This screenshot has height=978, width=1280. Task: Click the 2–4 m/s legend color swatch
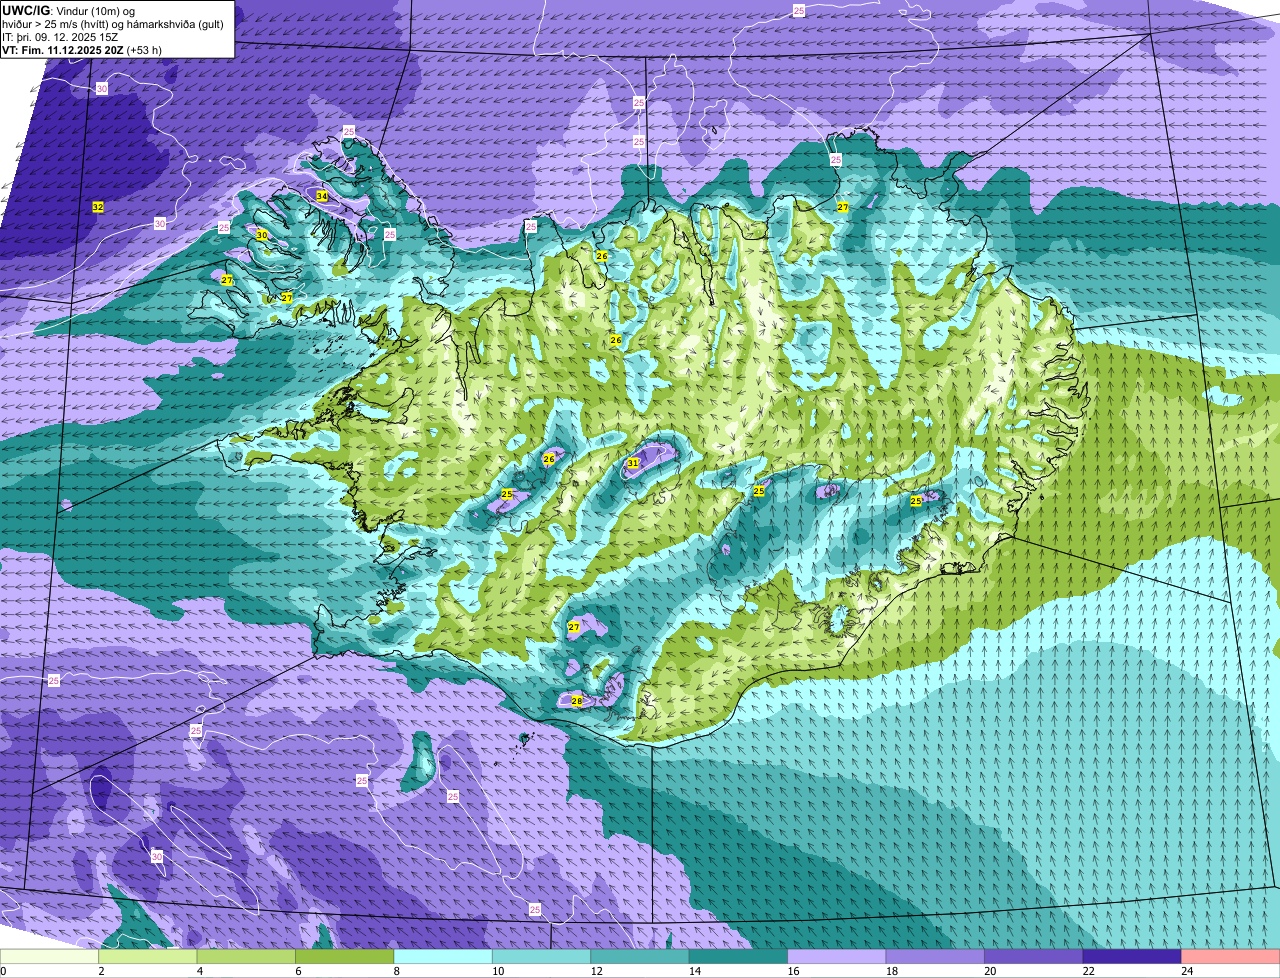[148, 956]
